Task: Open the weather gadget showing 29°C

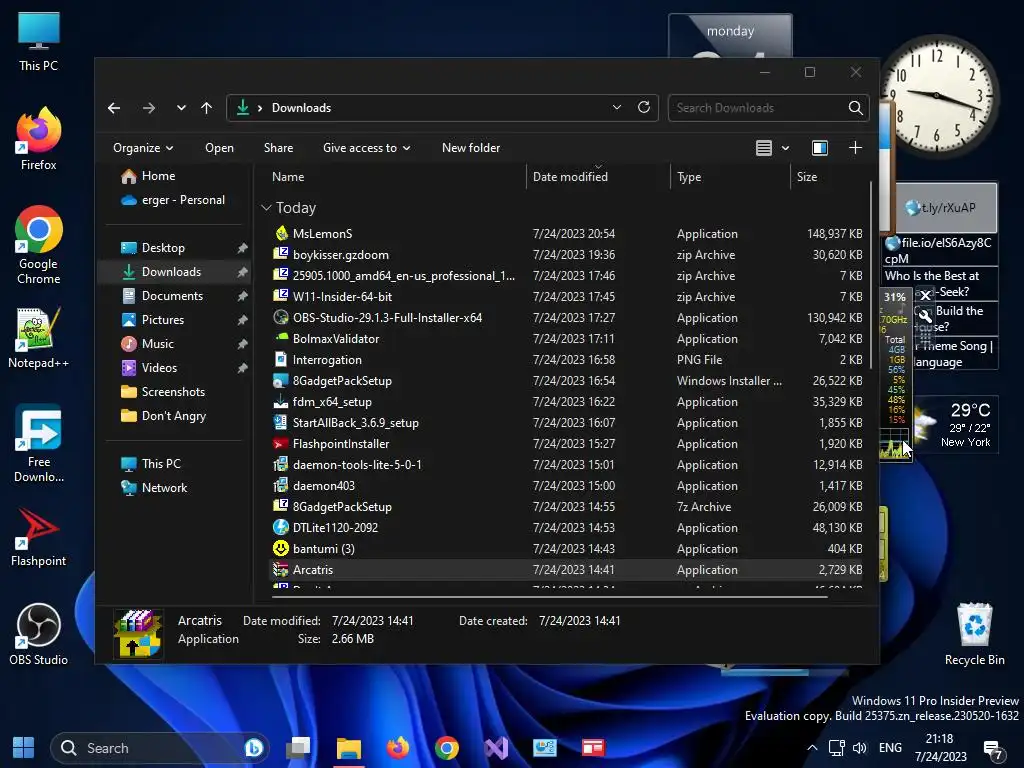Action: 957,424
